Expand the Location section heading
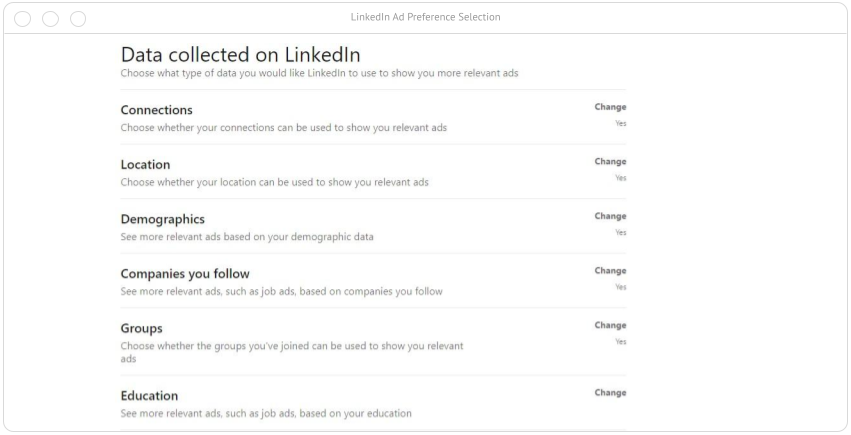Image resolution: width=851 pixels, height=435 pixels. click(x=145, y=164)
